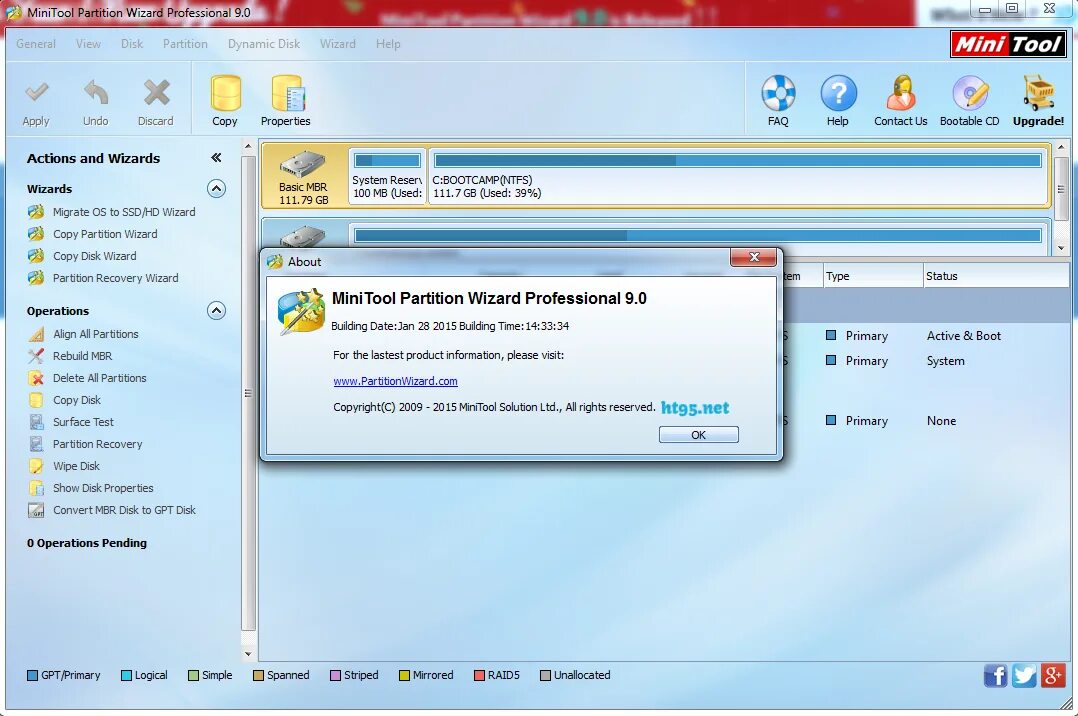Open the Twitter icon link
This screenshot has width=1078, height=716.
pos(1024,675)
